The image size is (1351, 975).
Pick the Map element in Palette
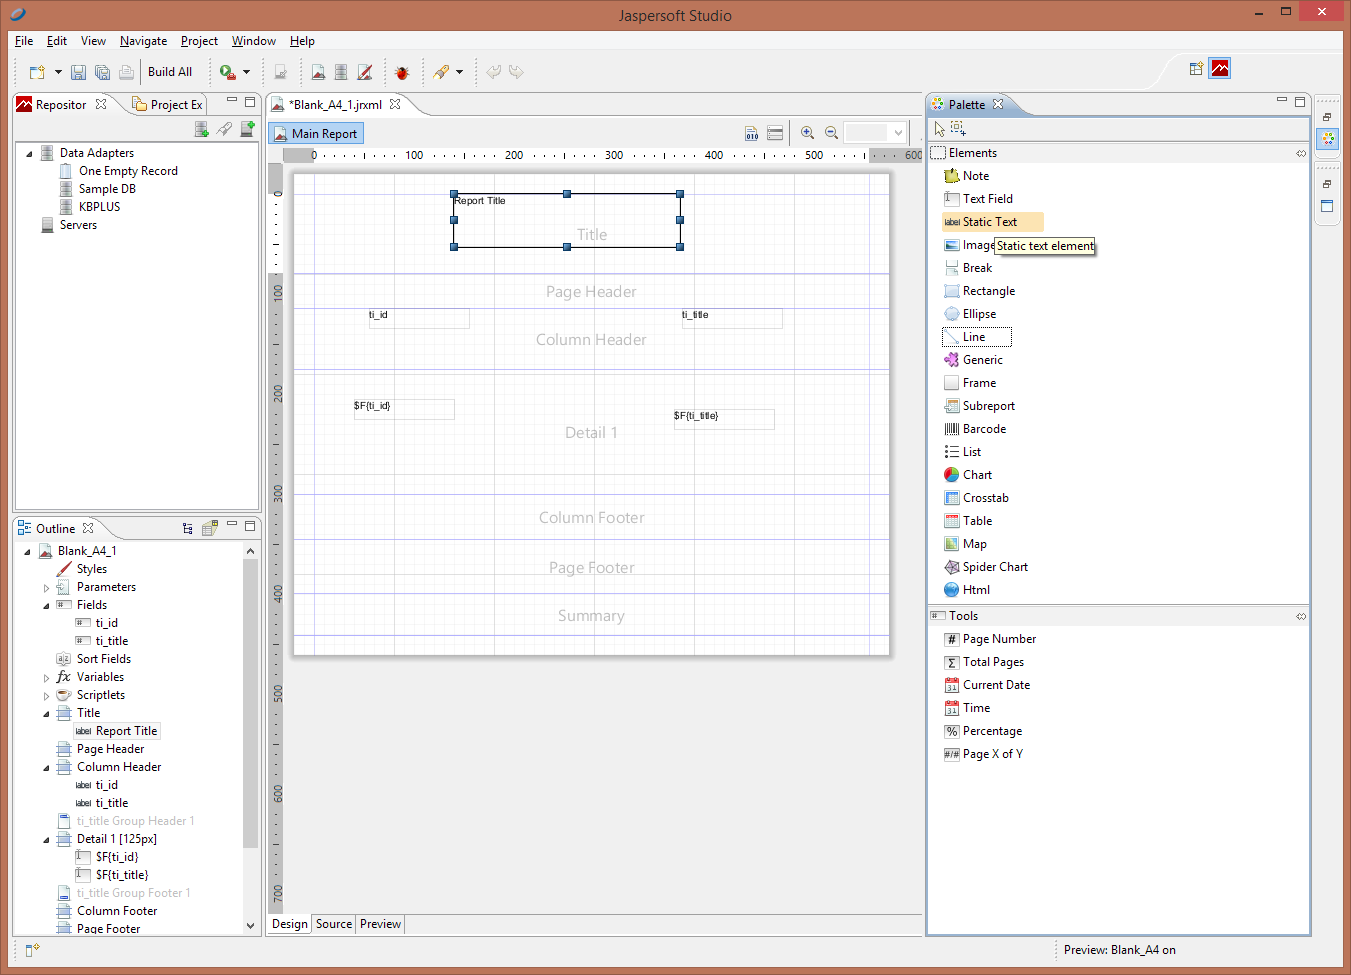point(965,544)
